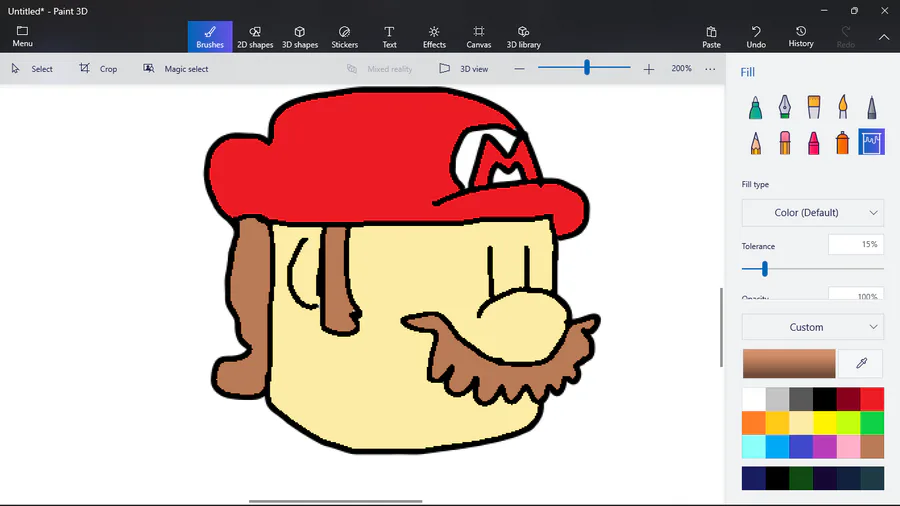Choose the black color swatch
Screen dimensions: 900x506
point(825,399)
